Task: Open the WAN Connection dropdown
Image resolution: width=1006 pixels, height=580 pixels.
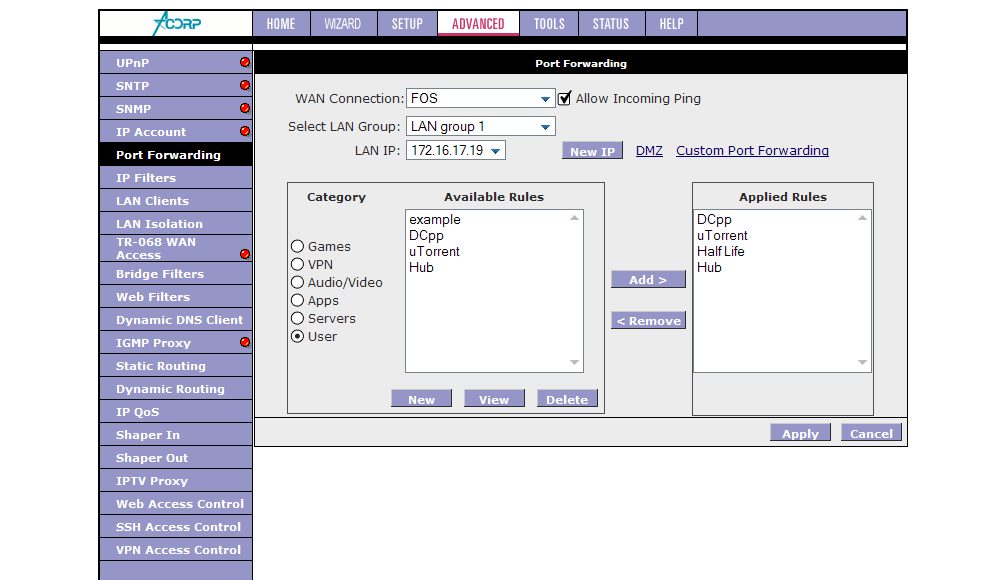Action: point(481,98)
